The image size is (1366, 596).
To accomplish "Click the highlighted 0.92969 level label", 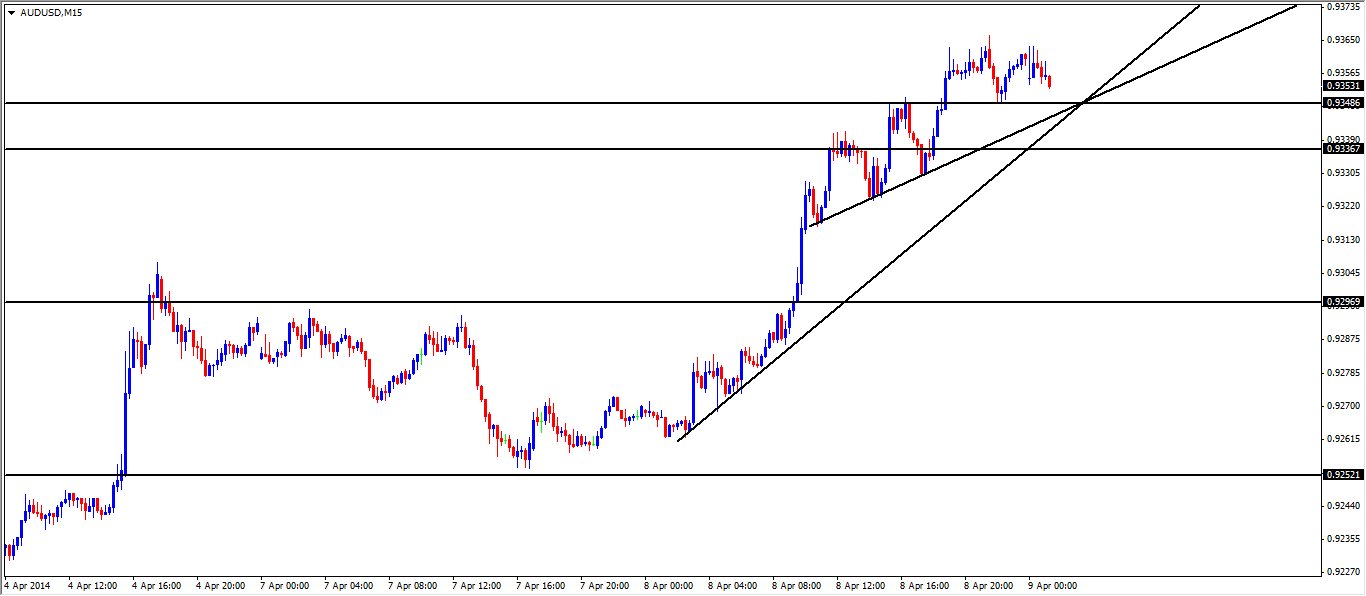I will [x=1342, y=302].
